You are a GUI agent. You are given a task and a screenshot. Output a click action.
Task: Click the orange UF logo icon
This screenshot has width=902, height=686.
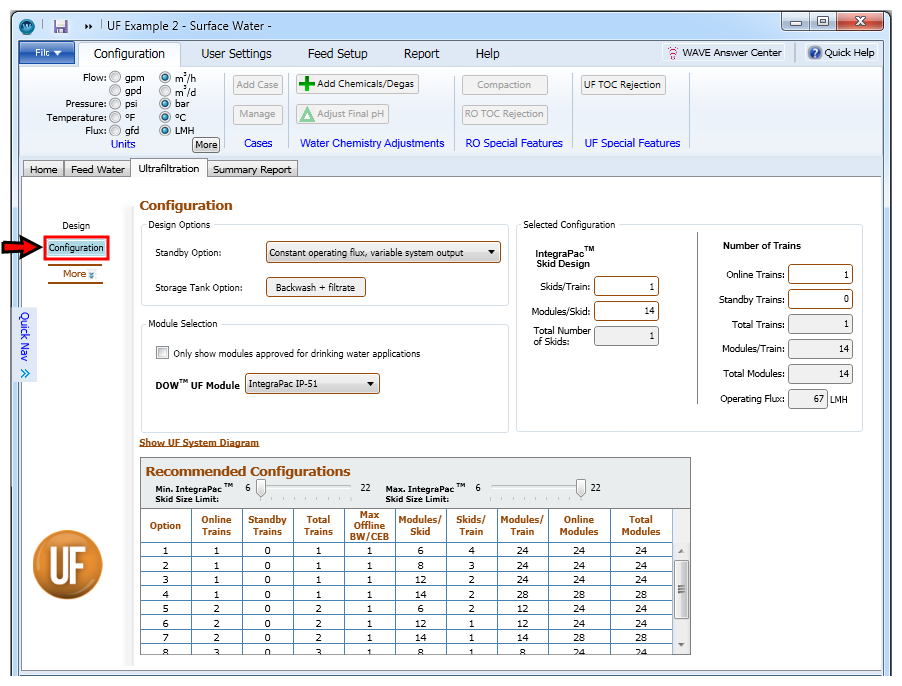[68, 565]
